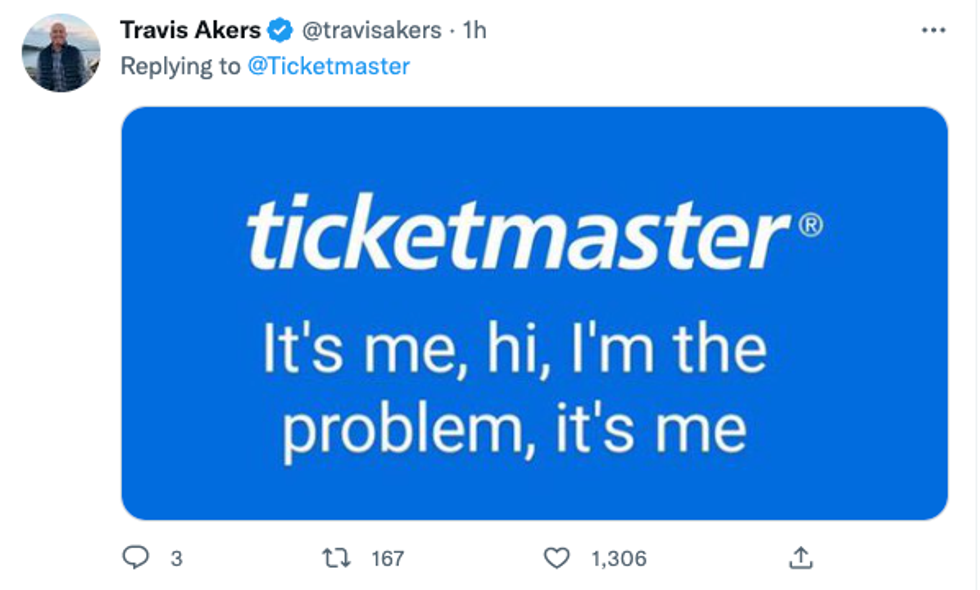The image size is (980, 590).
Task: View the 3 replies count
Action: [x=176, y=559]
